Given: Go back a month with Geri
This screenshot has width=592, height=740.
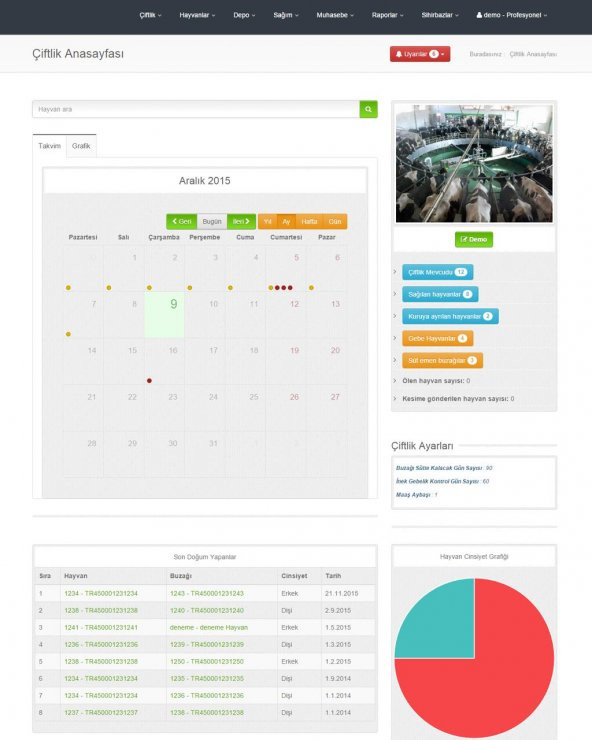Looking at the screenshot, I should [181, 221].
